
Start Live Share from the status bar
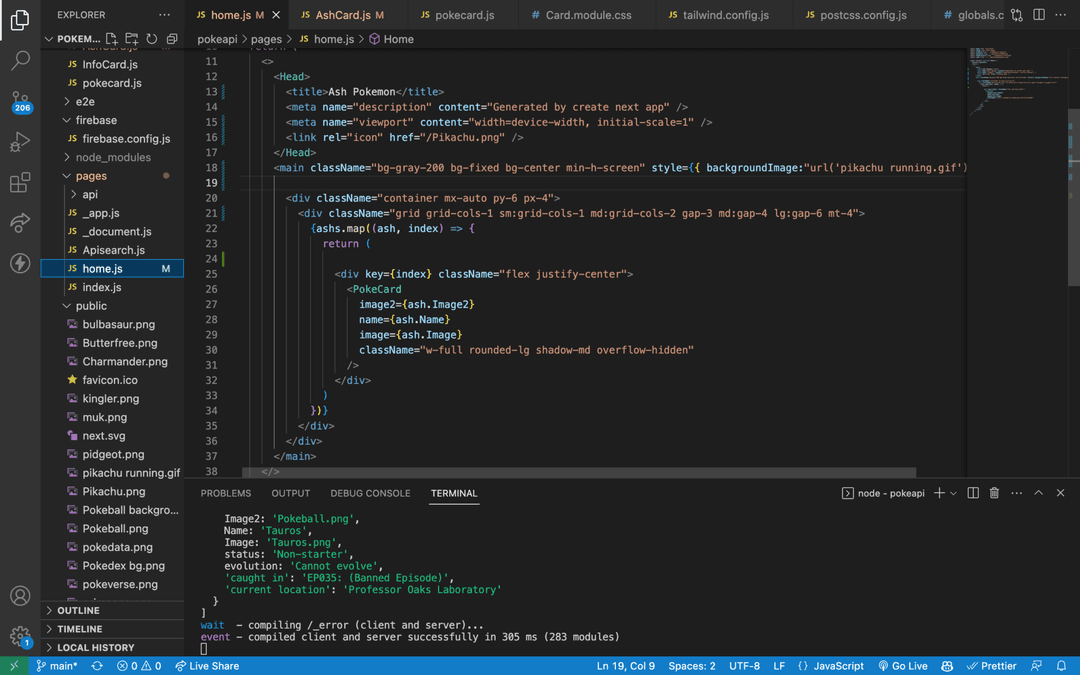[x=207, y=666]
